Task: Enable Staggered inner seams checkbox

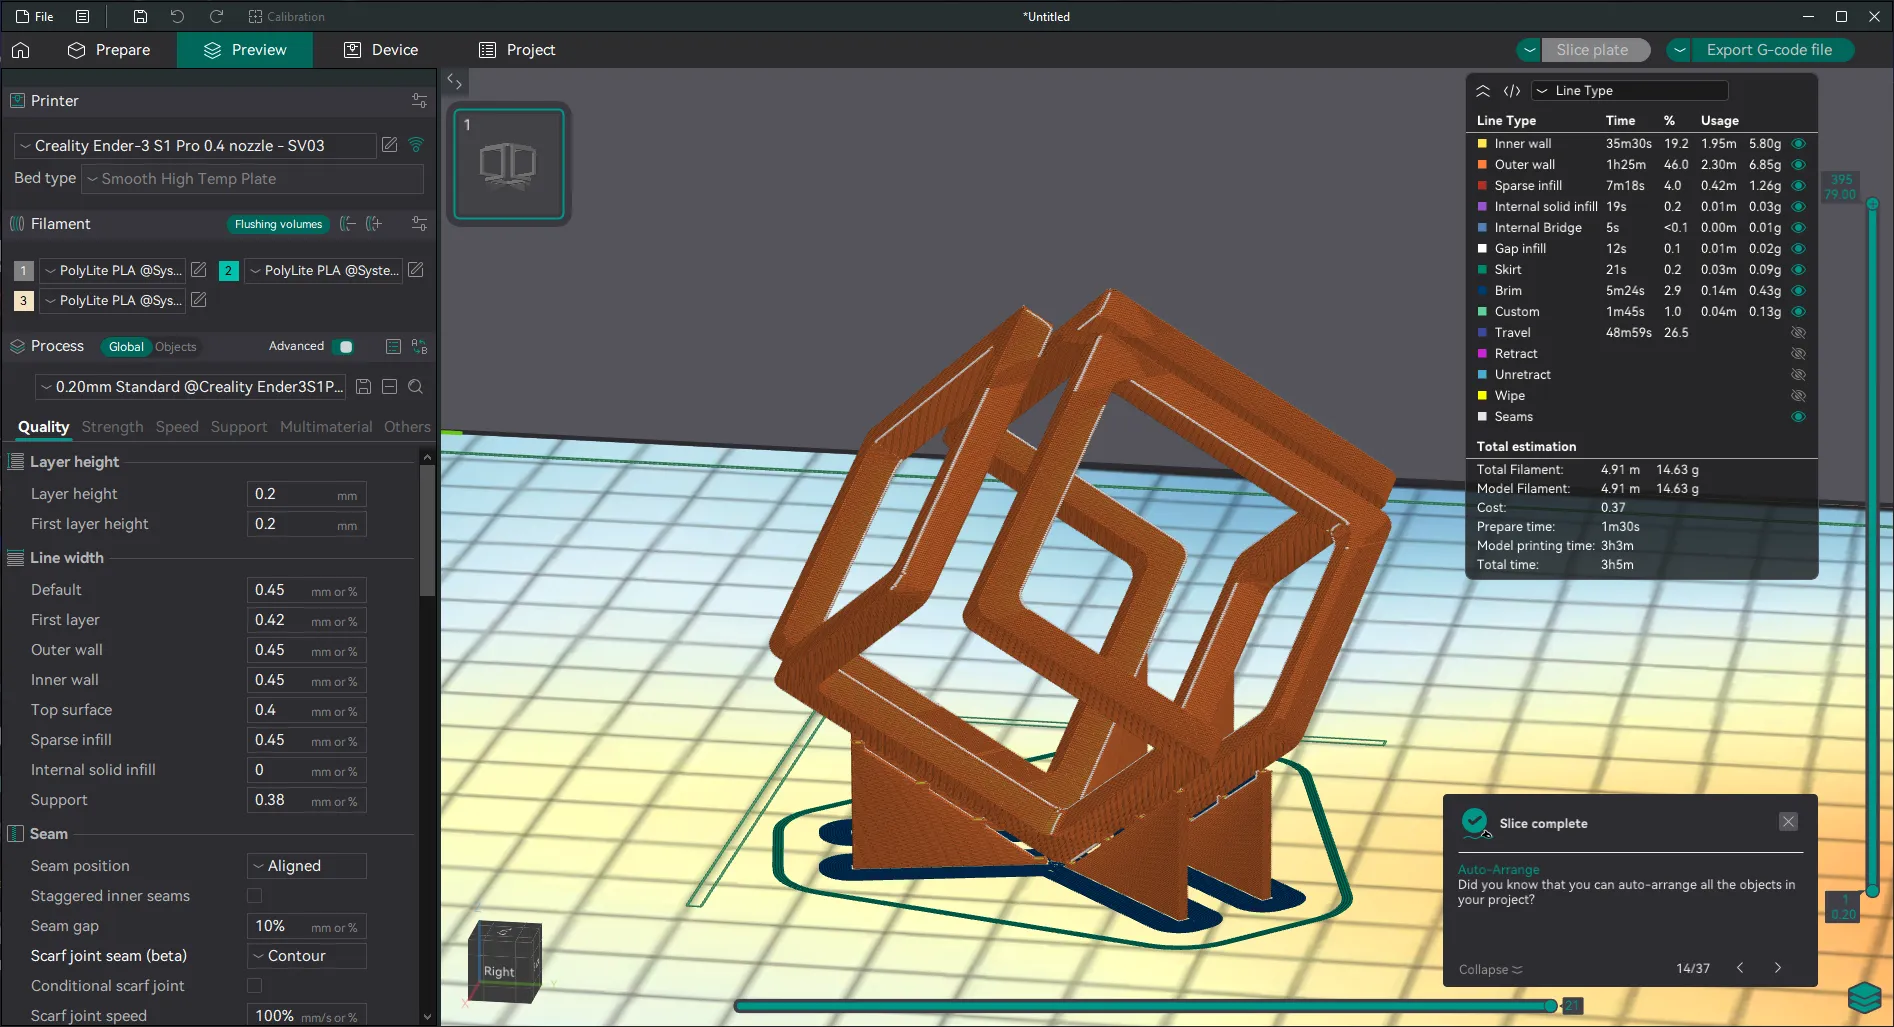Action: pyautogui.click(x=255, y=896)
